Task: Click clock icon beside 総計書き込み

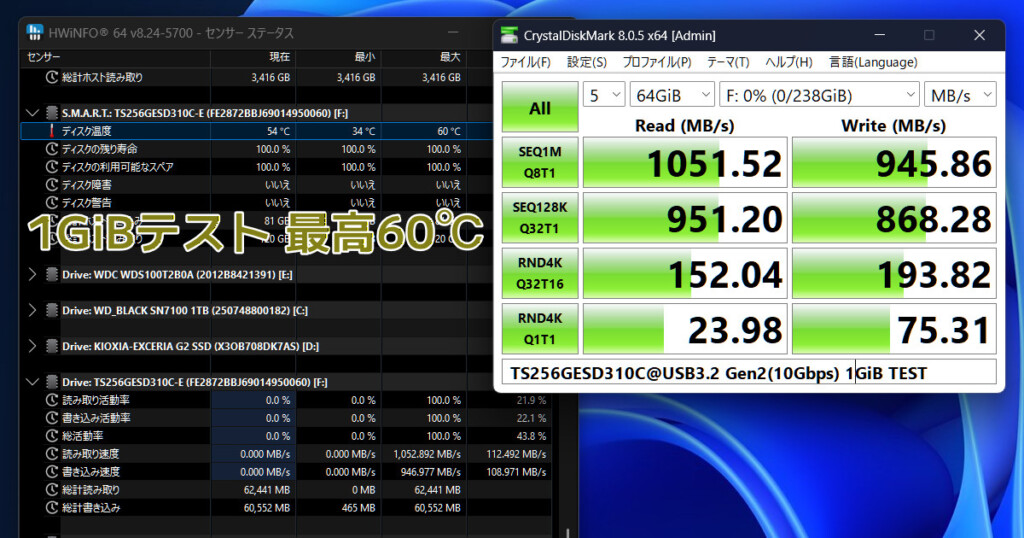Action: pyautogui.click(x=52, y=507)
